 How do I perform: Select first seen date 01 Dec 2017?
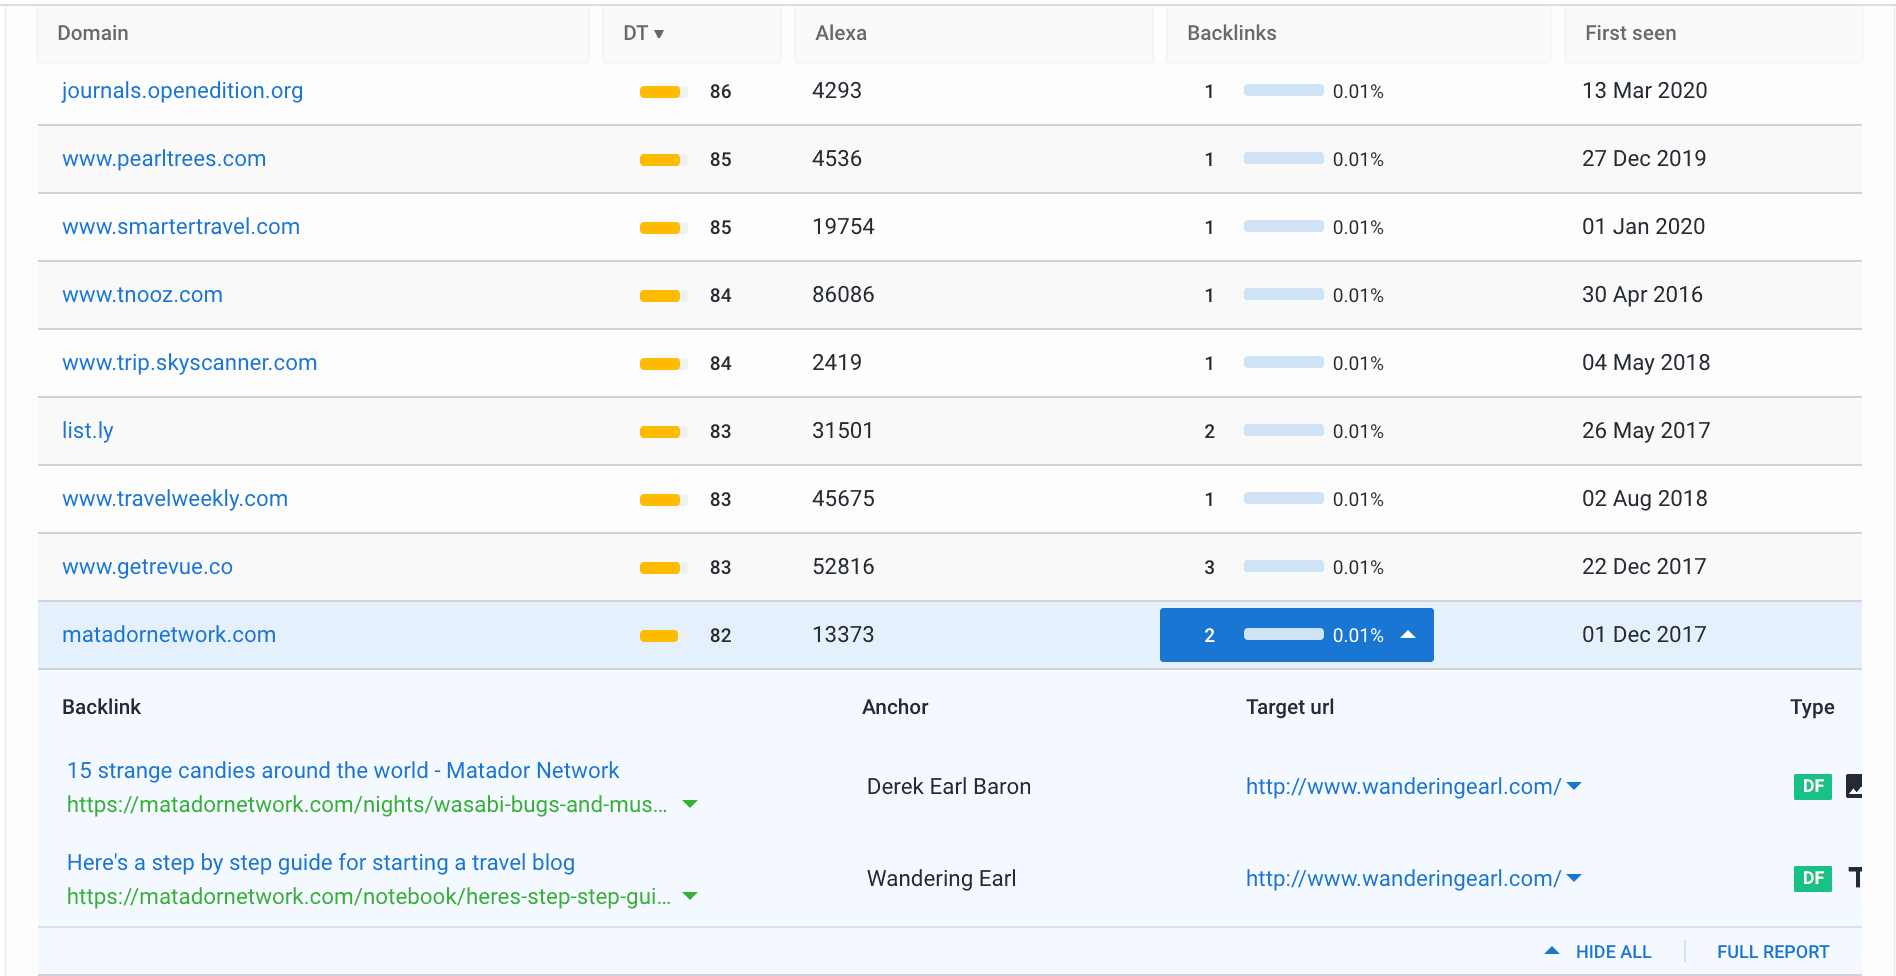[x=1644, y=635]
